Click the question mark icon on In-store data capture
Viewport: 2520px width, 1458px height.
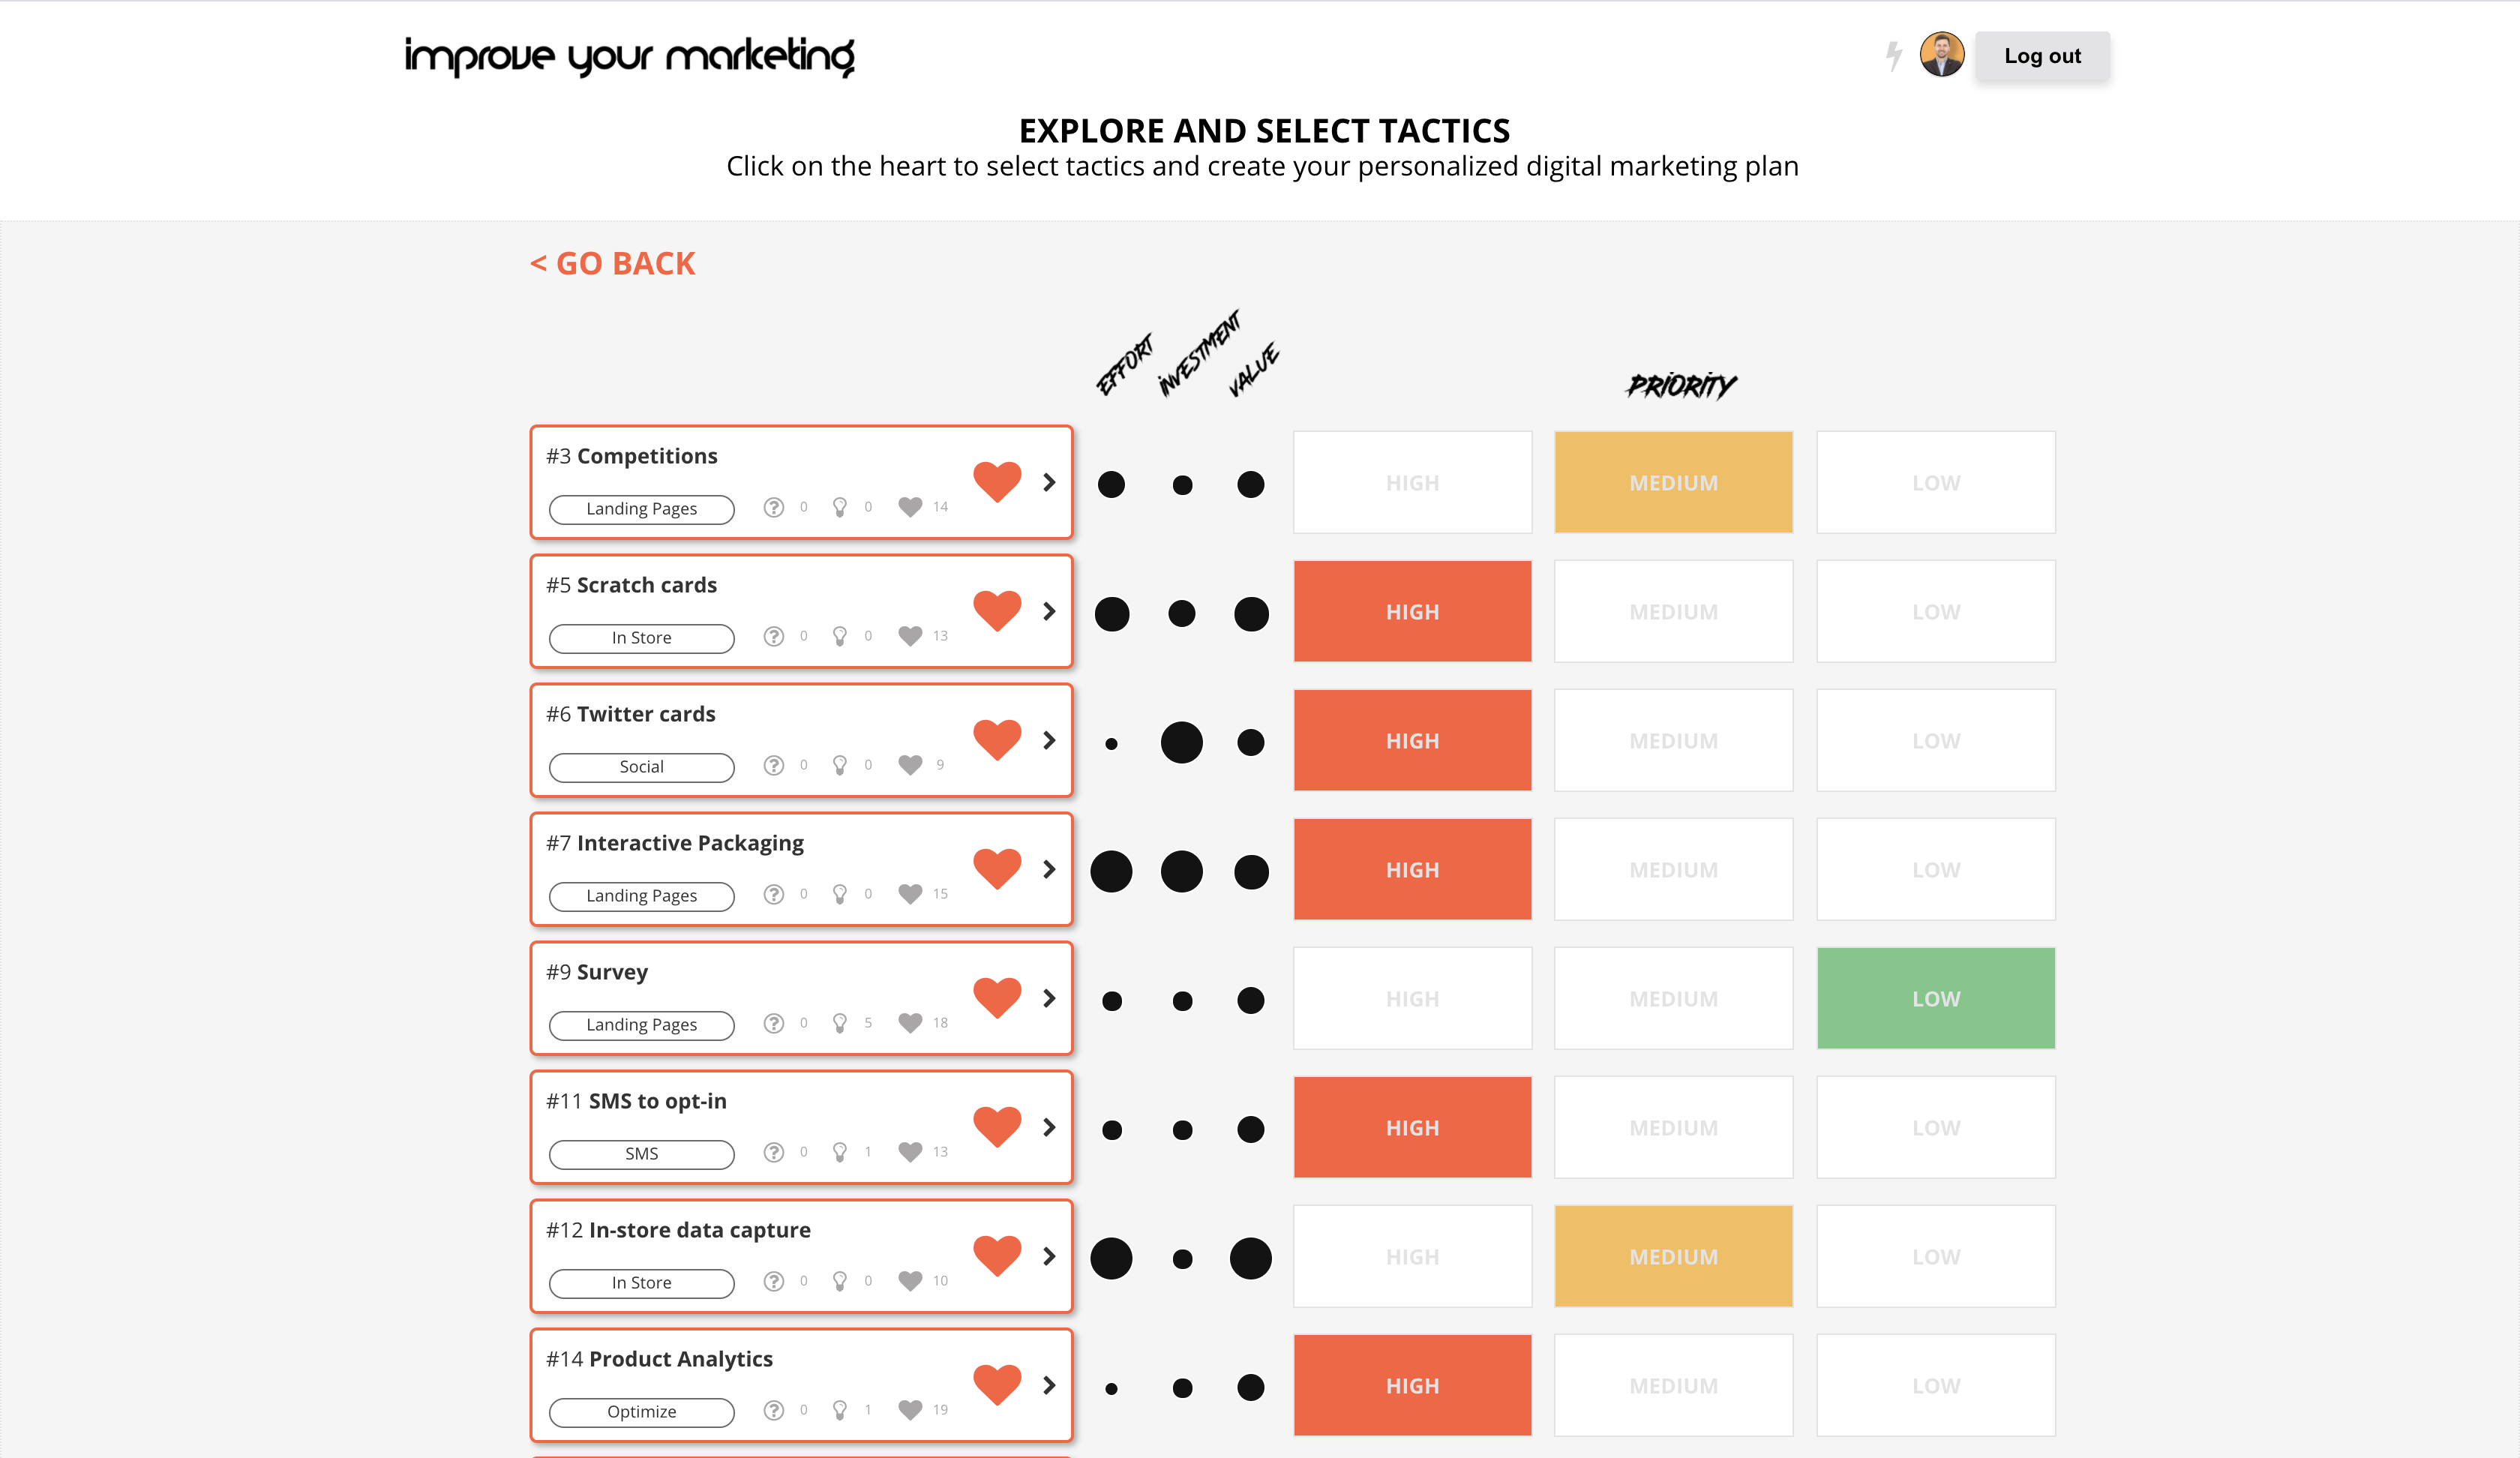(x=774, y=1280)
